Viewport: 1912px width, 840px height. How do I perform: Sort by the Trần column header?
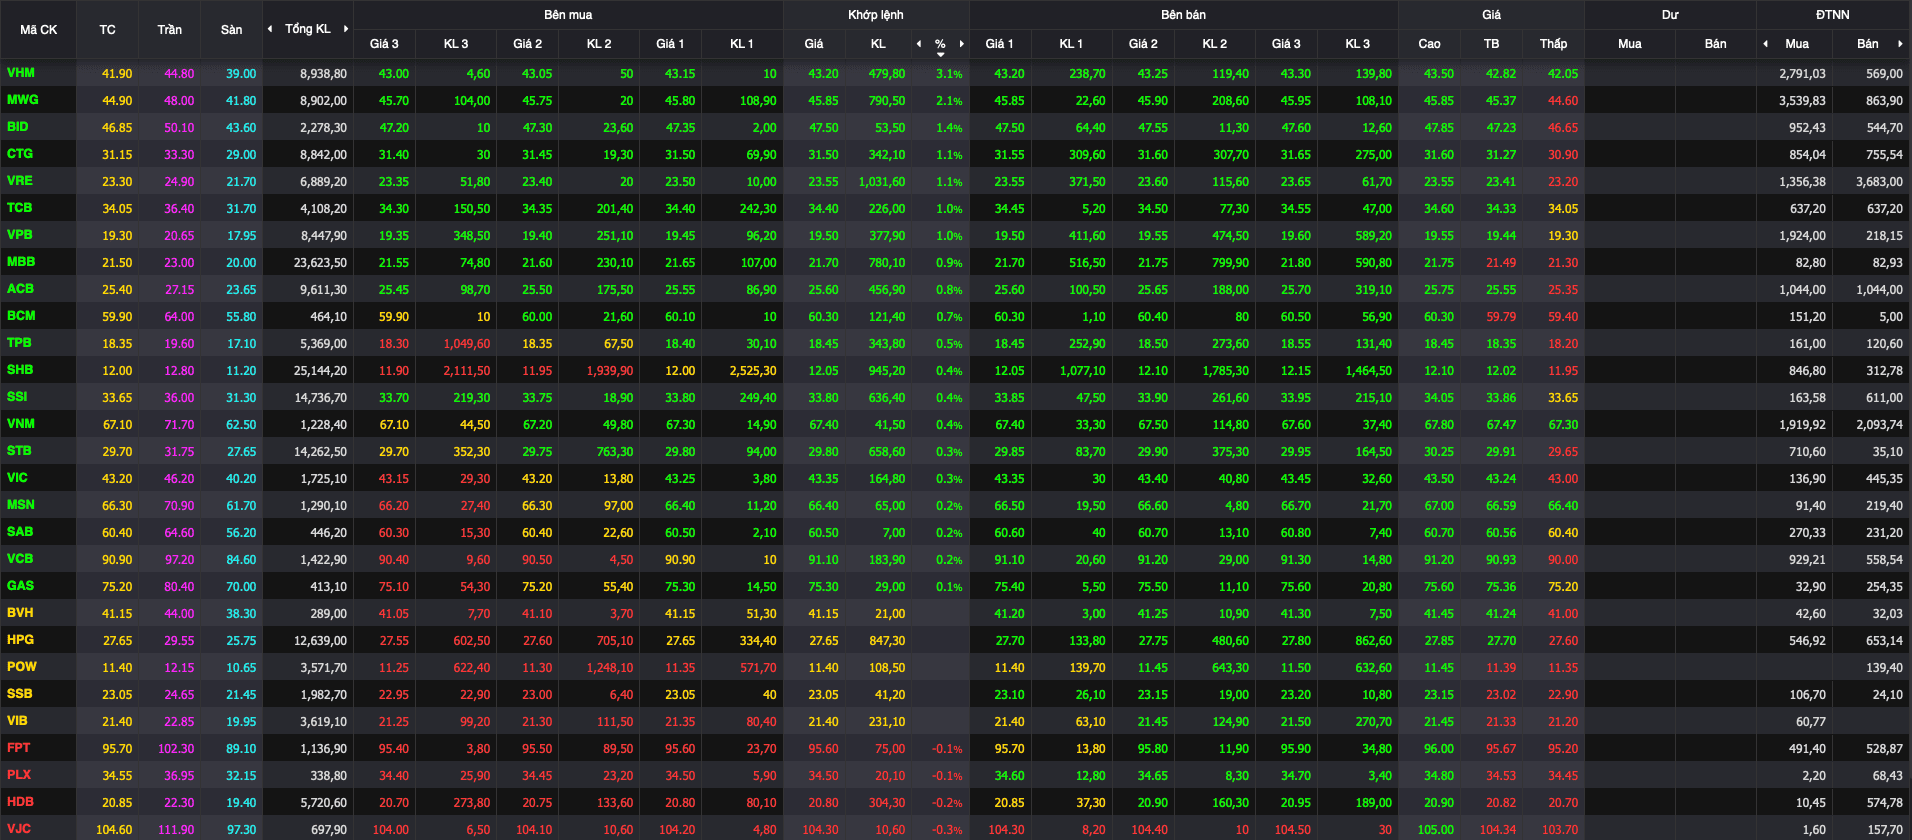(169, 30)
